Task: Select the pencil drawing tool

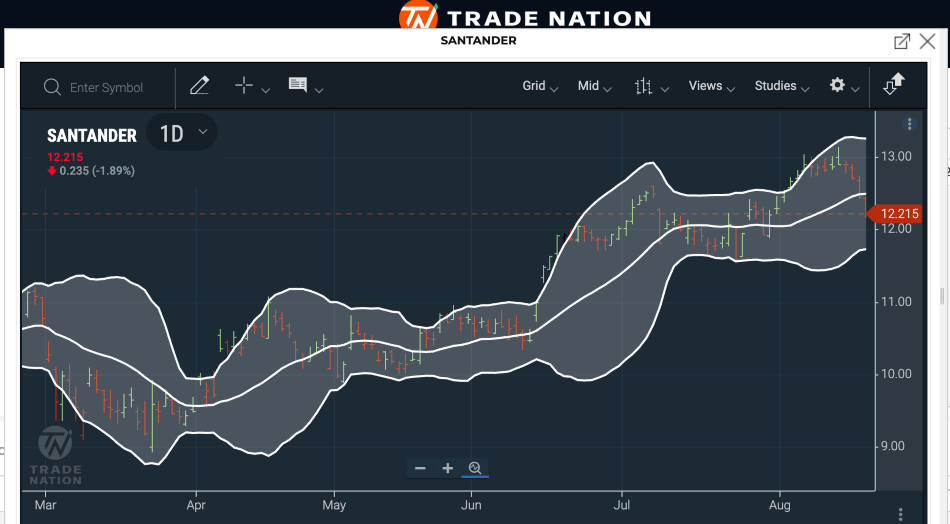Action: [x=199, y=85]
